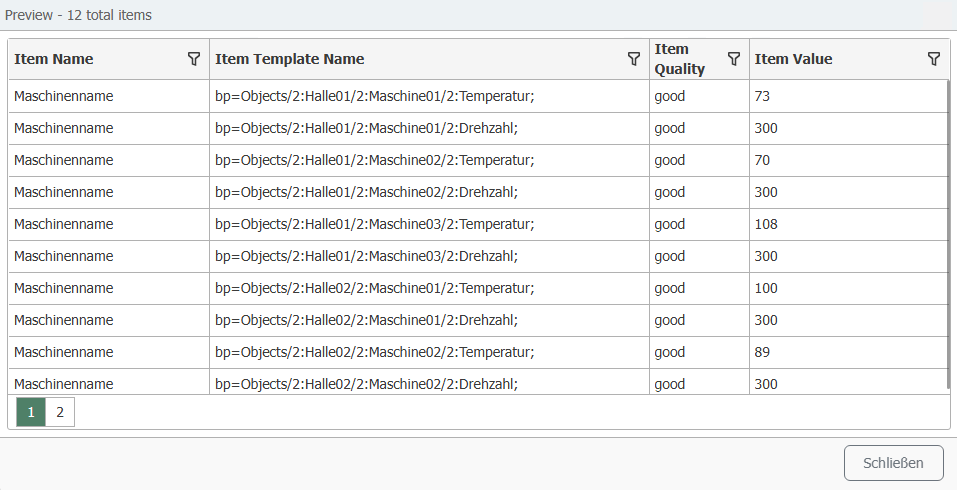Viewport: 957px width, 490px height.
Task: Open the Item Quality column filter
Action: point(734,59)
